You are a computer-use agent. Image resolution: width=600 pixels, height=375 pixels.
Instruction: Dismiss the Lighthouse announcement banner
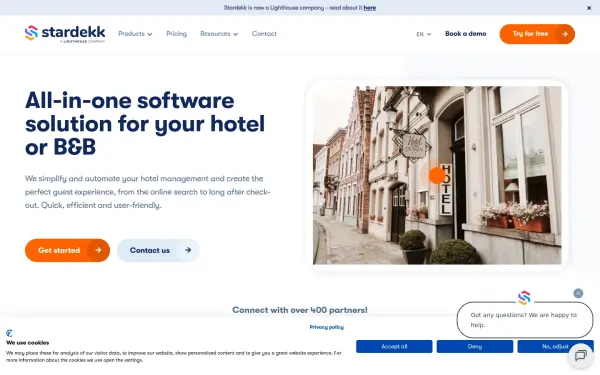[x=589, y=8]
